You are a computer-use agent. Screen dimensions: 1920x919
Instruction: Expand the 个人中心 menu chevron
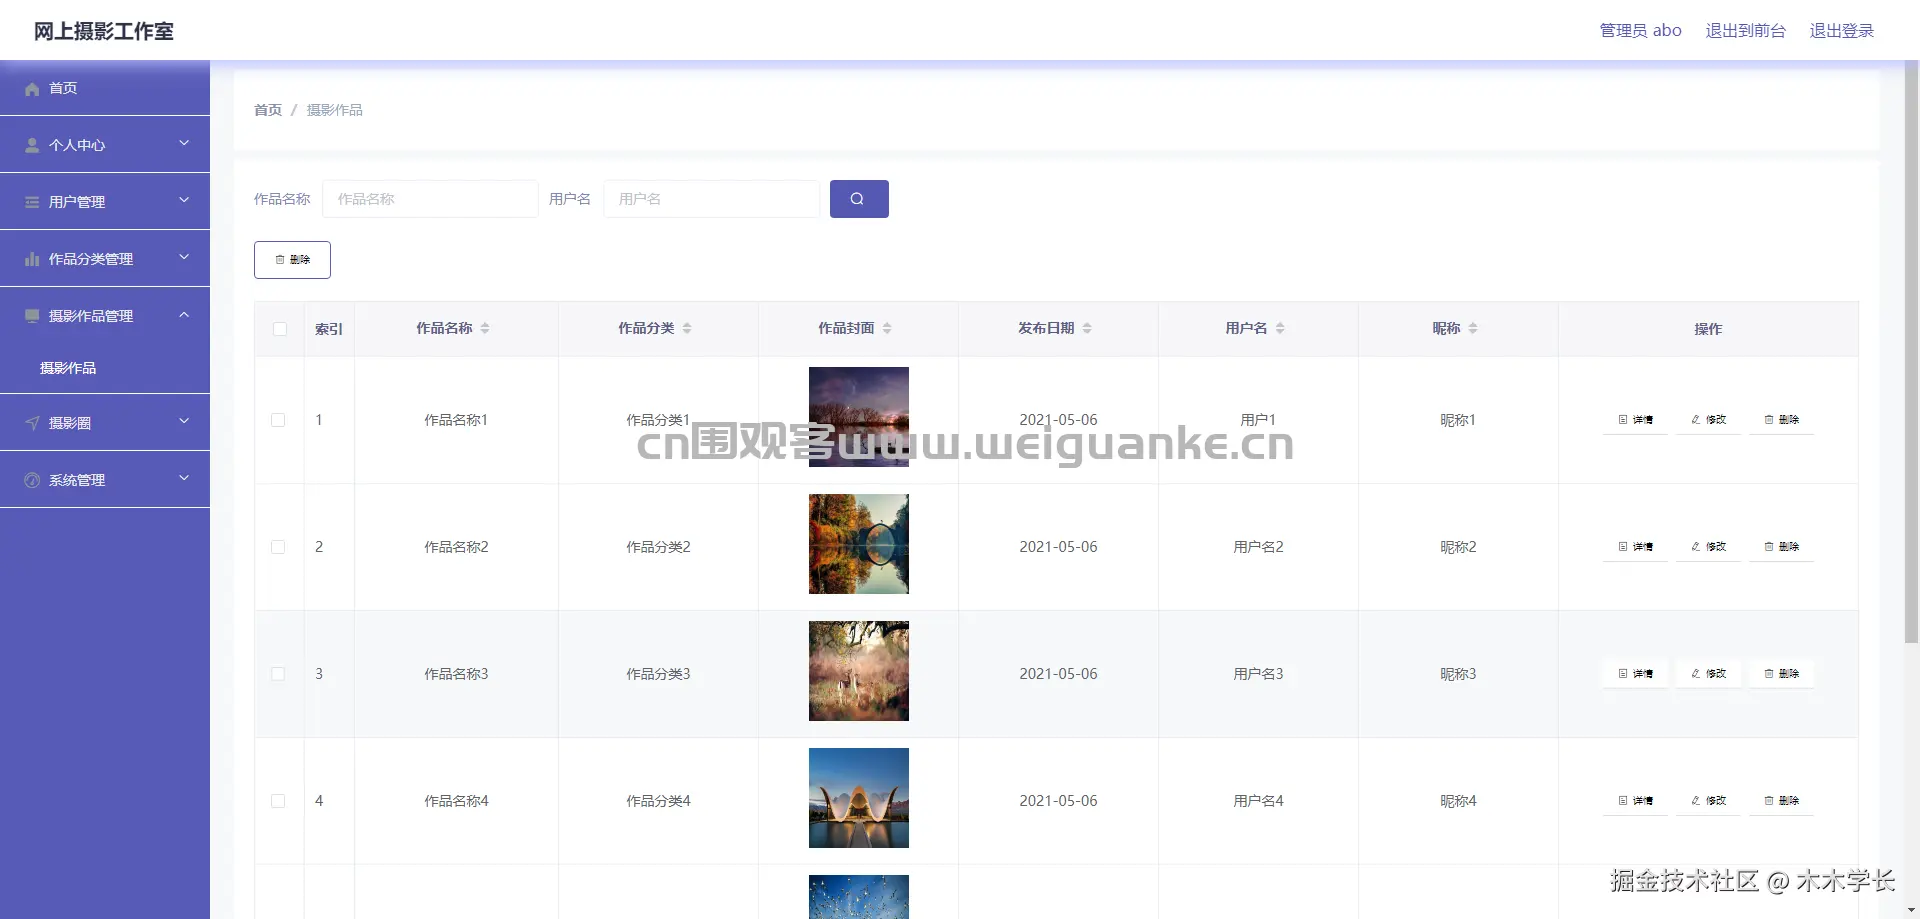coord(184,144)
